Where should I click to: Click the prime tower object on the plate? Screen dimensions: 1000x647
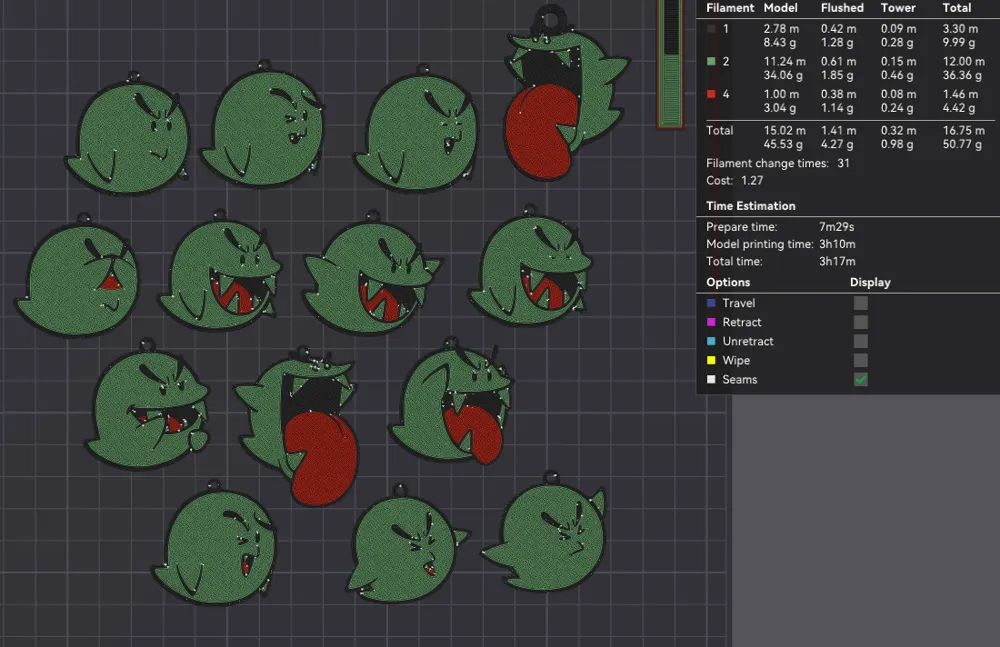(x=670, y=64)
